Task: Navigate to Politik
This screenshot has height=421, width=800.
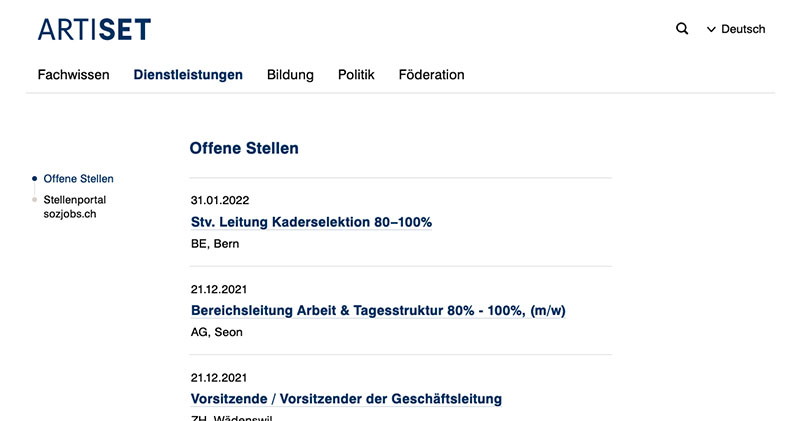Action: point(356,75)
